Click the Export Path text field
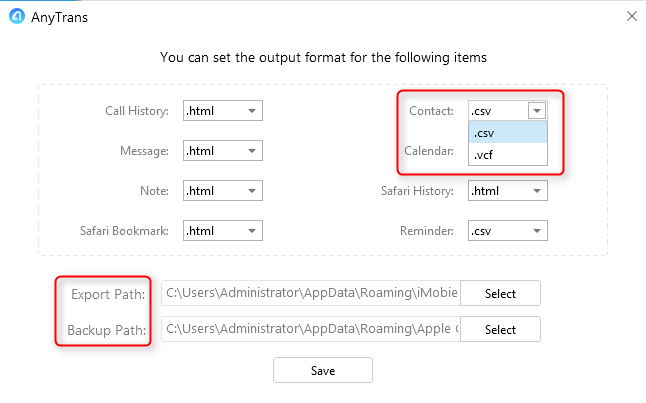This screenshot has width=646, height=403. 311,293
